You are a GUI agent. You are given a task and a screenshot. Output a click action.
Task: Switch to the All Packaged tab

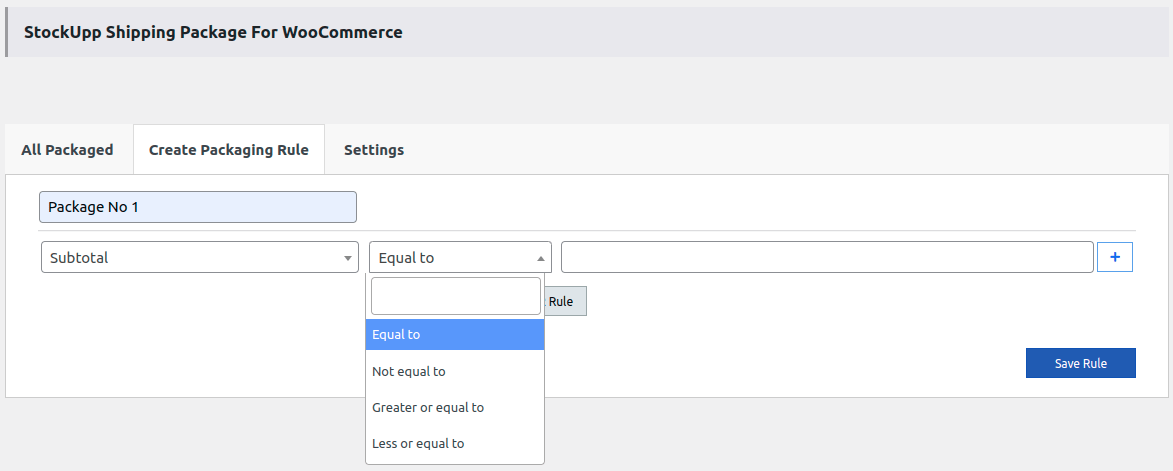click(67, 150)
